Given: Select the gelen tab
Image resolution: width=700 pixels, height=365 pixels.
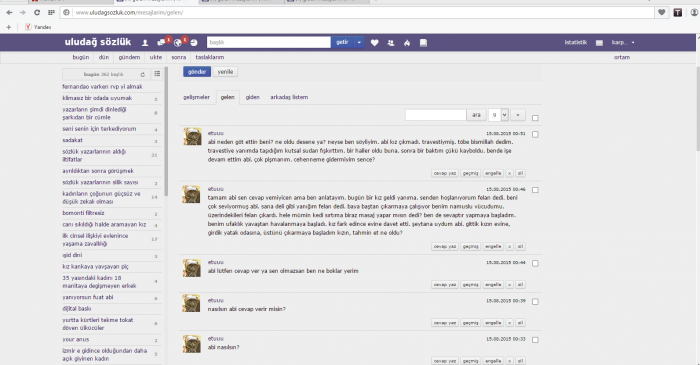Looking at the screenshot, I should pyautogui.click(x=228, y=97).
